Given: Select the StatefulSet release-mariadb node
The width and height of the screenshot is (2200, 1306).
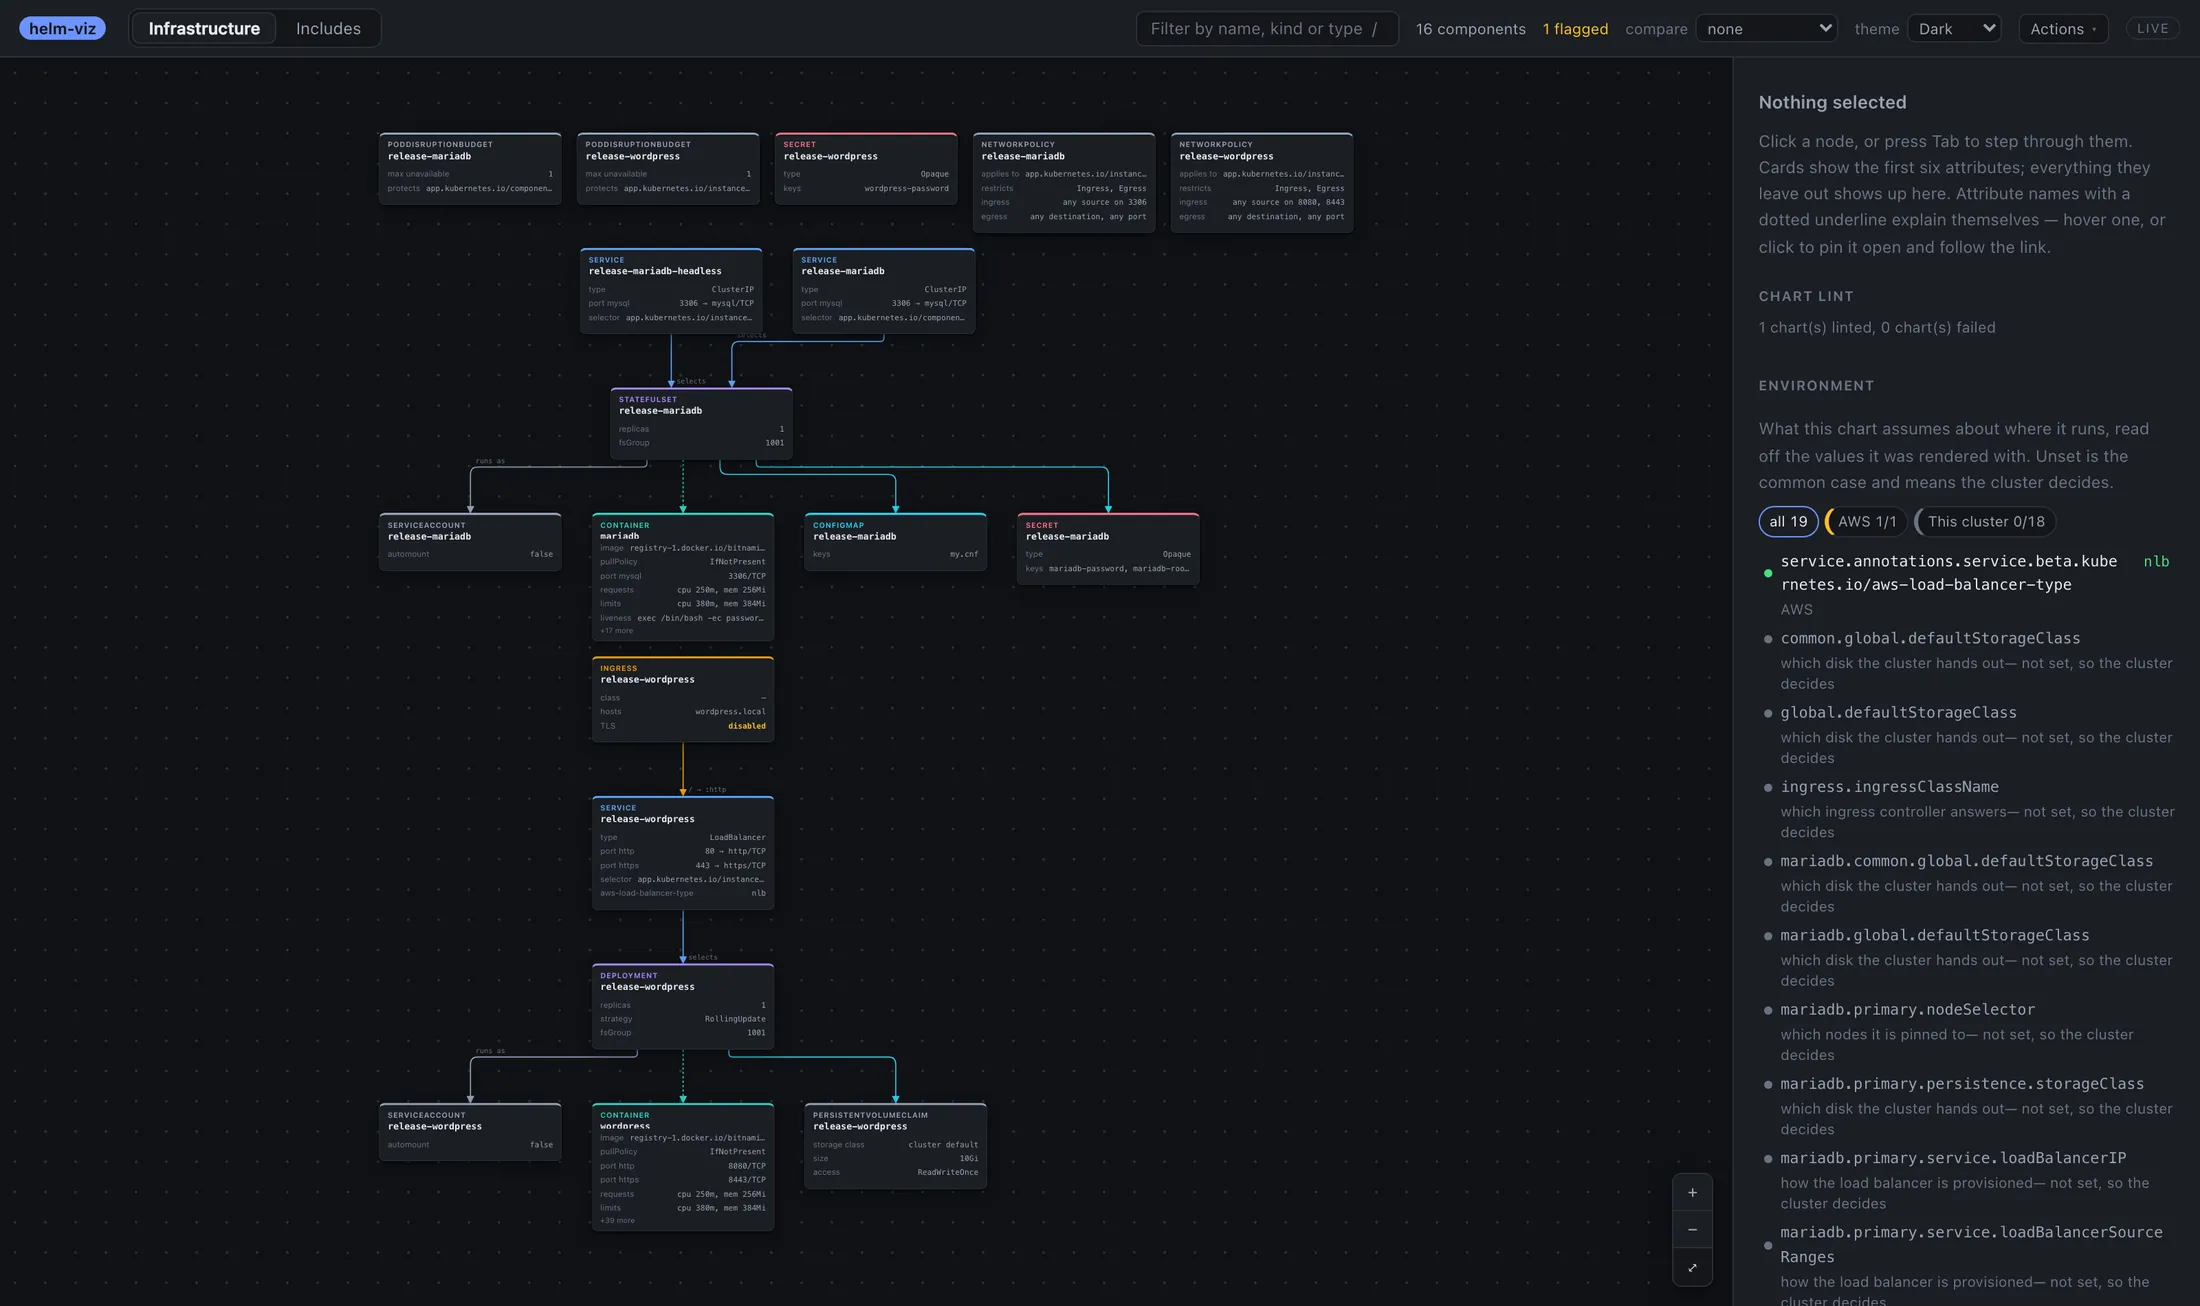Looking at the screenshot, I should tap(701, 423).
